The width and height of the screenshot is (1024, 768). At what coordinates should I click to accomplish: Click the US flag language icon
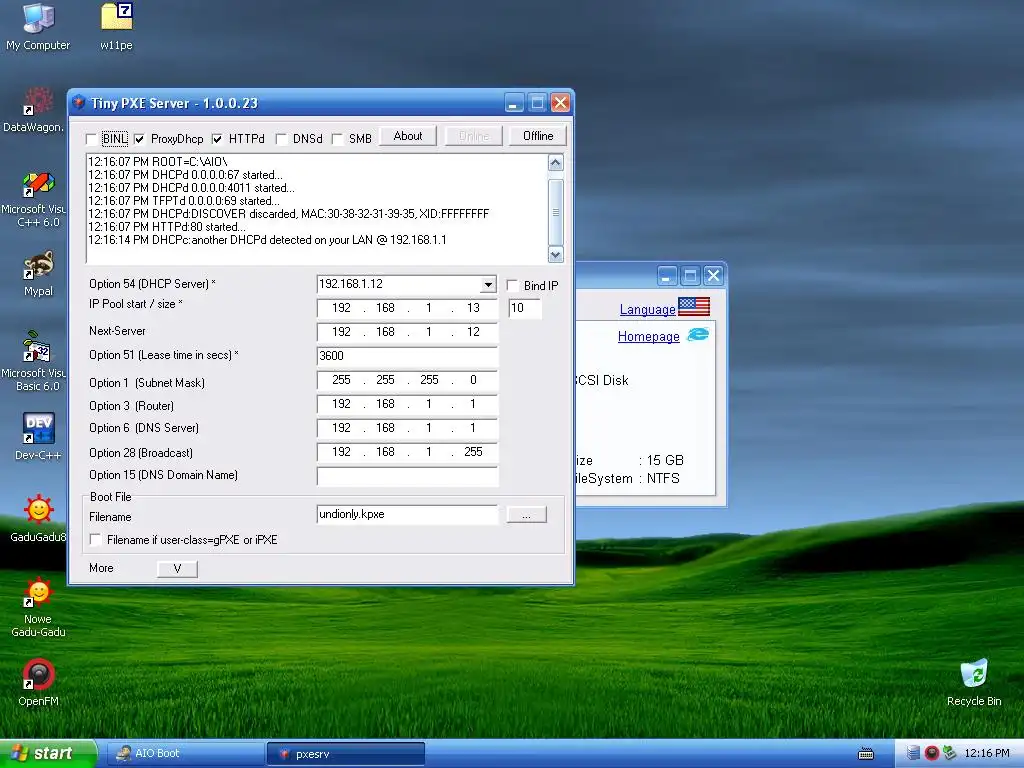(x=694, y=306)
